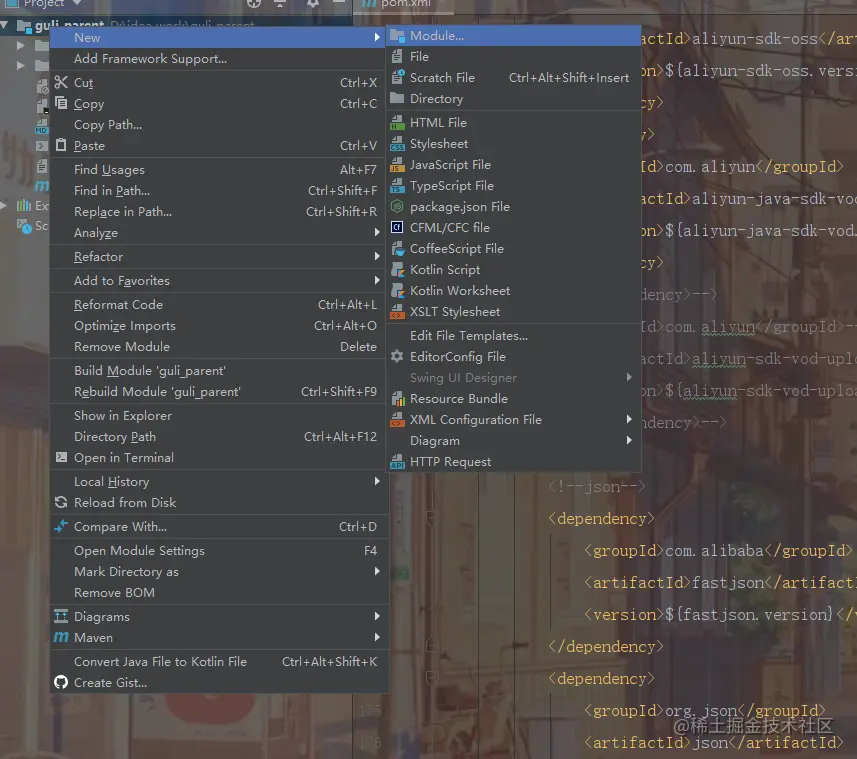
Task: Click the package.json File icon
Action: [x=397, y=207]
